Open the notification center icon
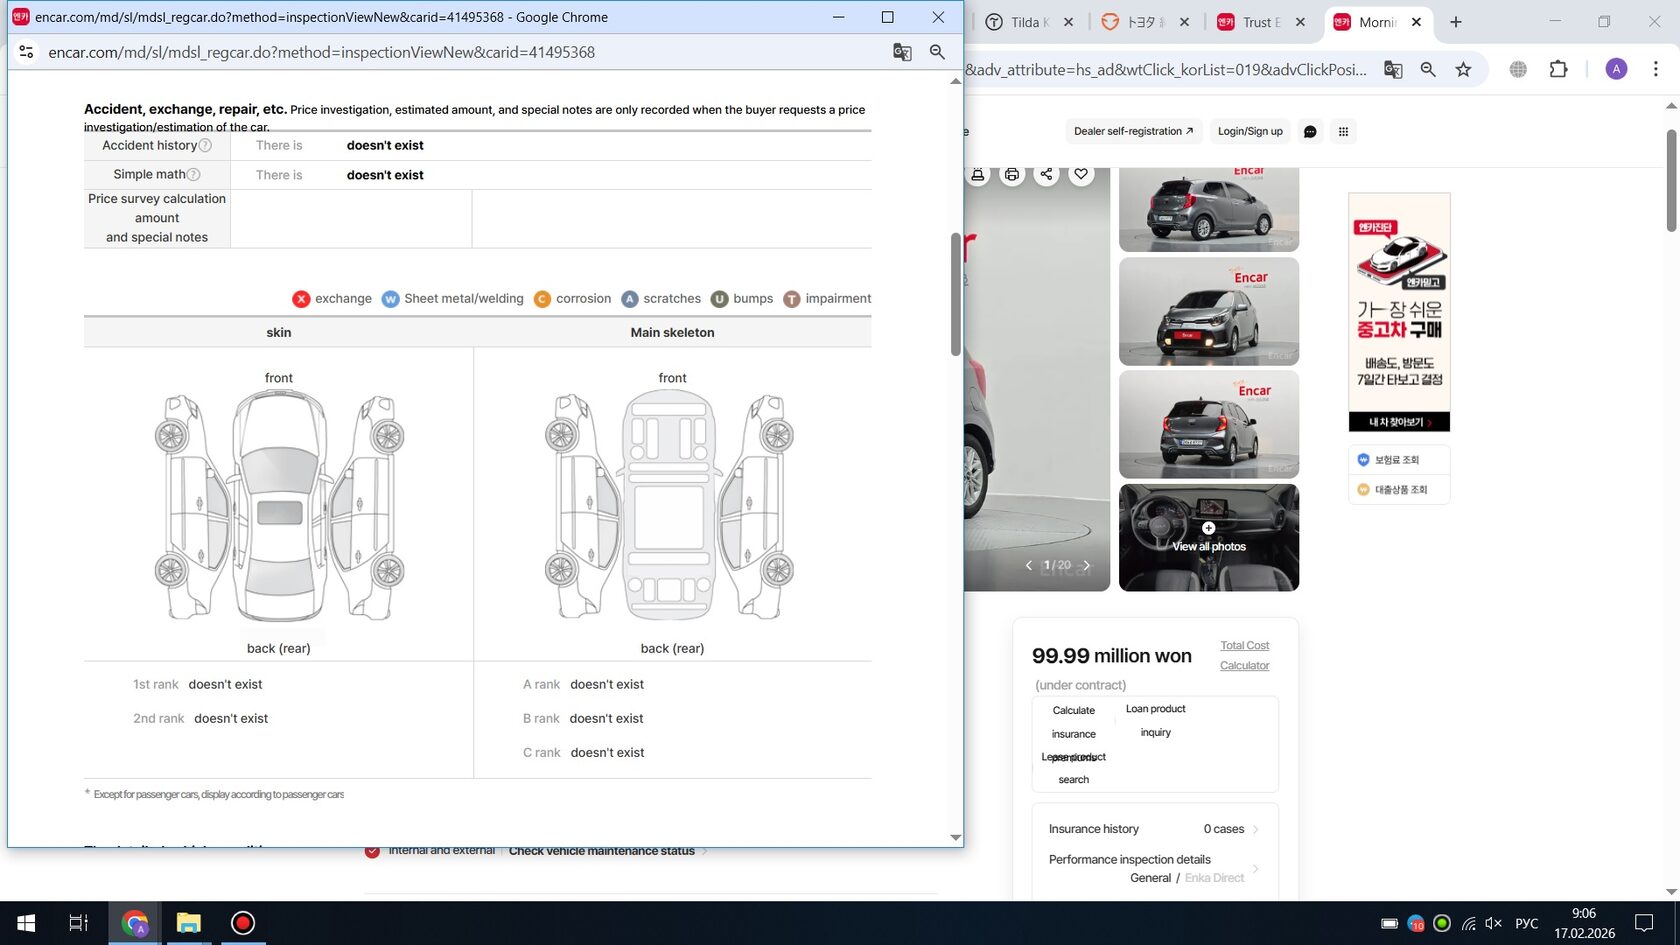Viewport: 1680px width, 945px height. 1644,923
